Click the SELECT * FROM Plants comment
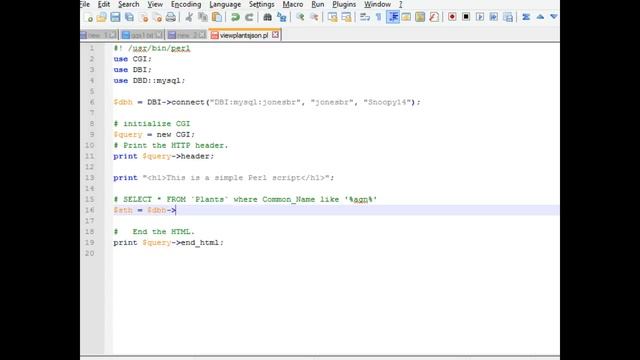 (x=245, y=199)
